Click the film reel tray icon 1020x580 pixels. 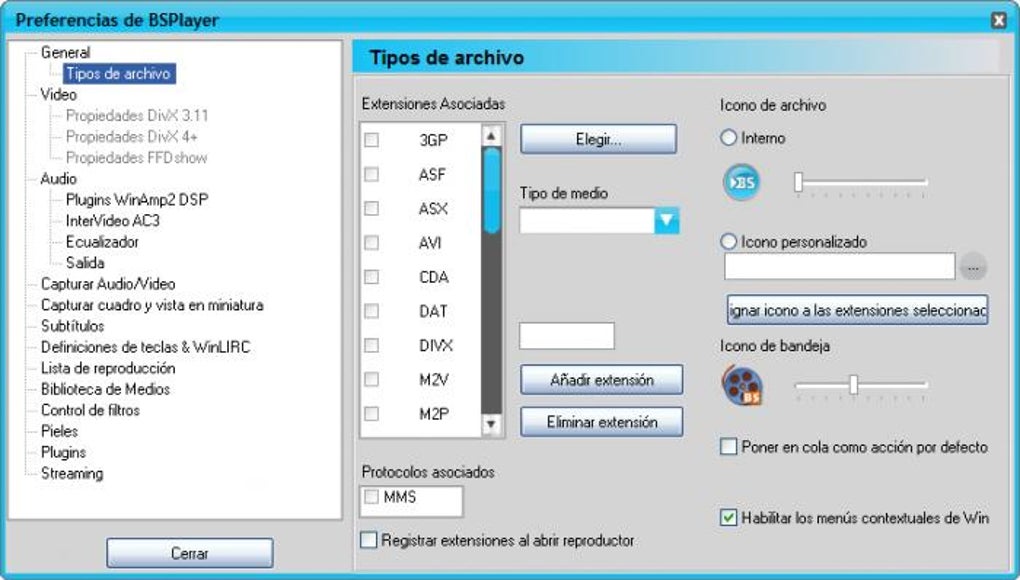742,385
